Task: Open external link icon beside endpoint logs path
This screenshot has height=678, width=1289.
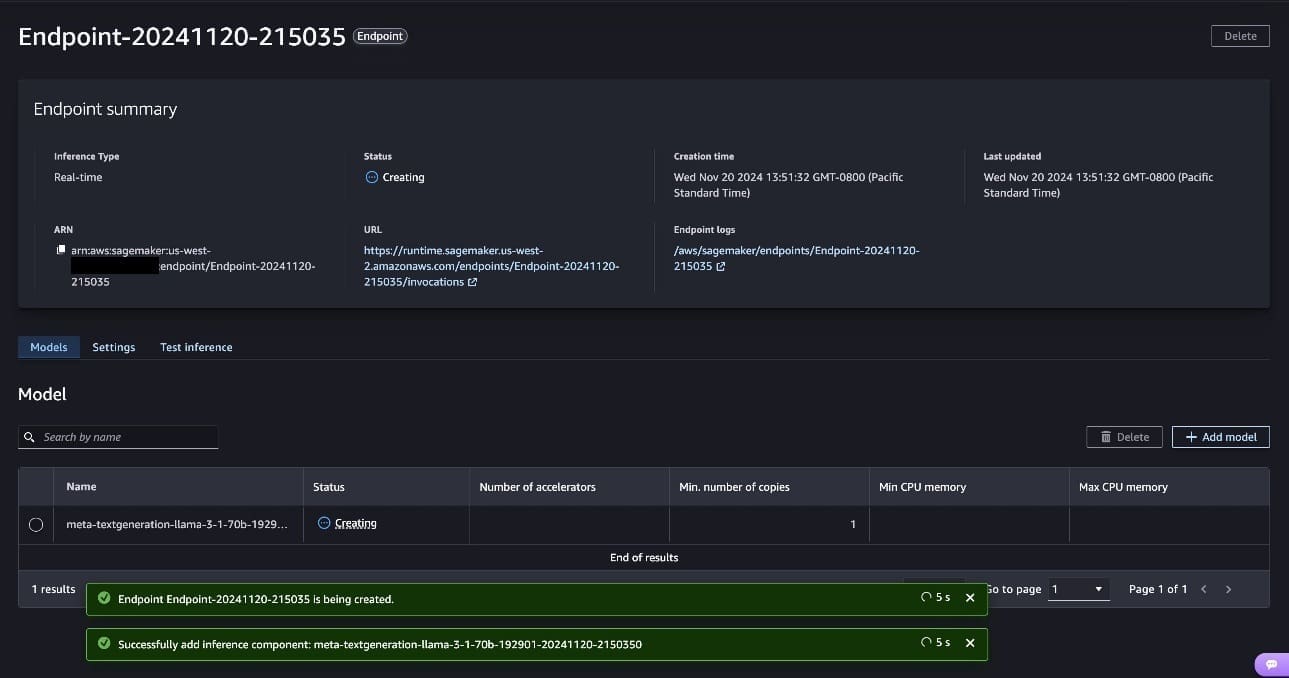Action: (721, 267)
